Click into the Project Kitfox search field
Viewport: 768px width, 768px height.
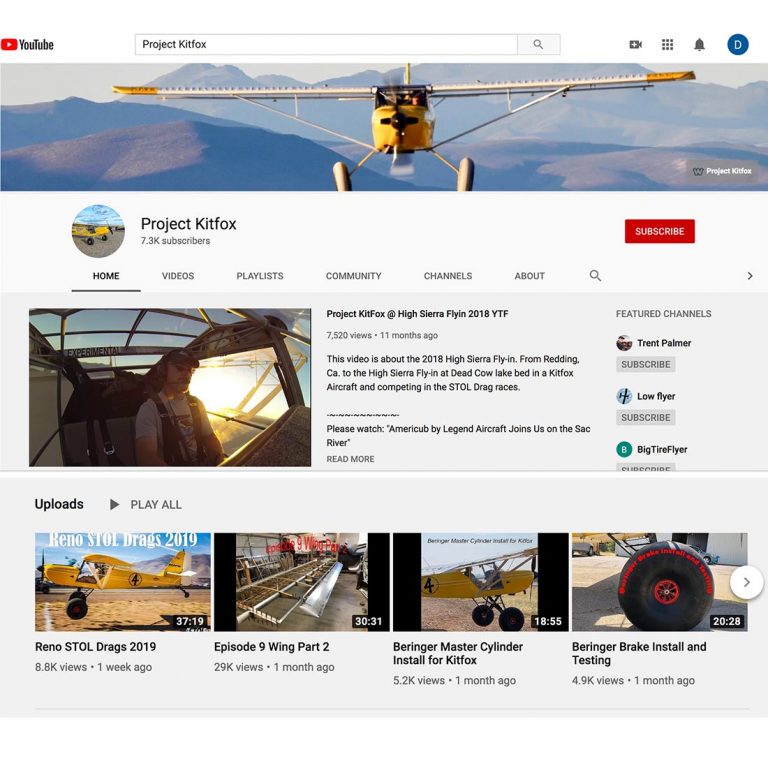pos(325,44)
